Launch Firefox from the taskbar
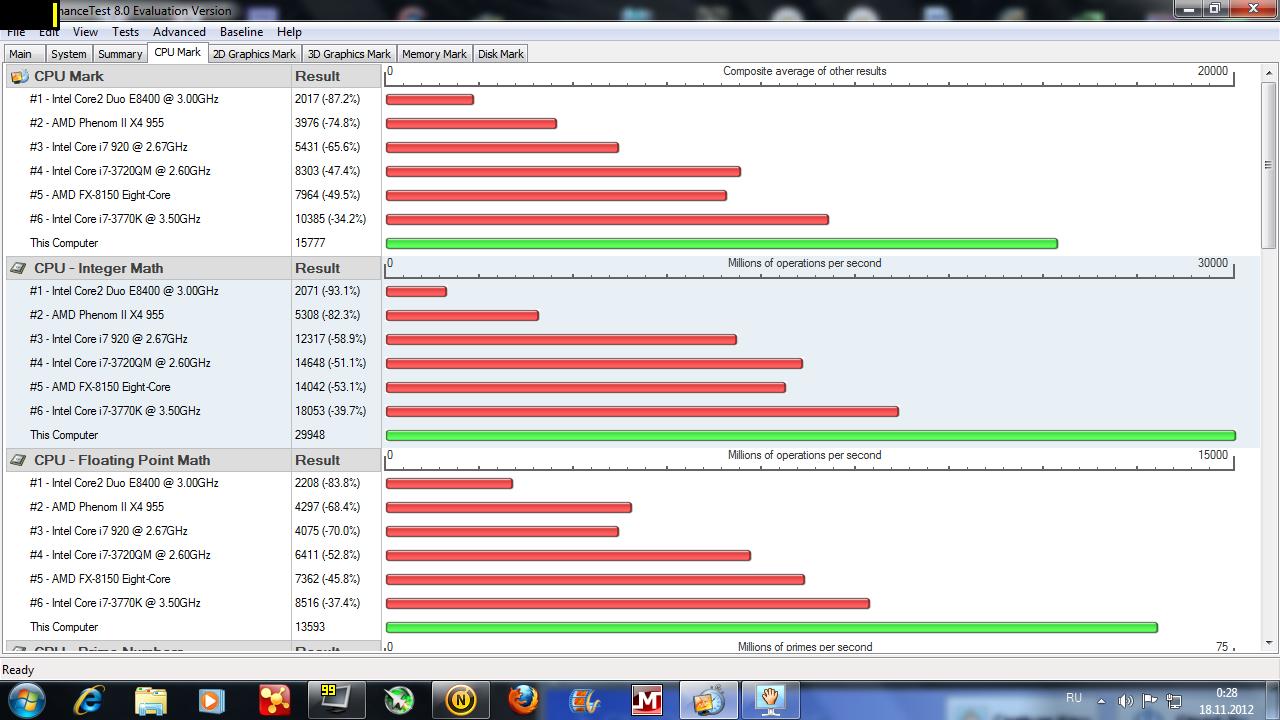 [x=523, y=699]
